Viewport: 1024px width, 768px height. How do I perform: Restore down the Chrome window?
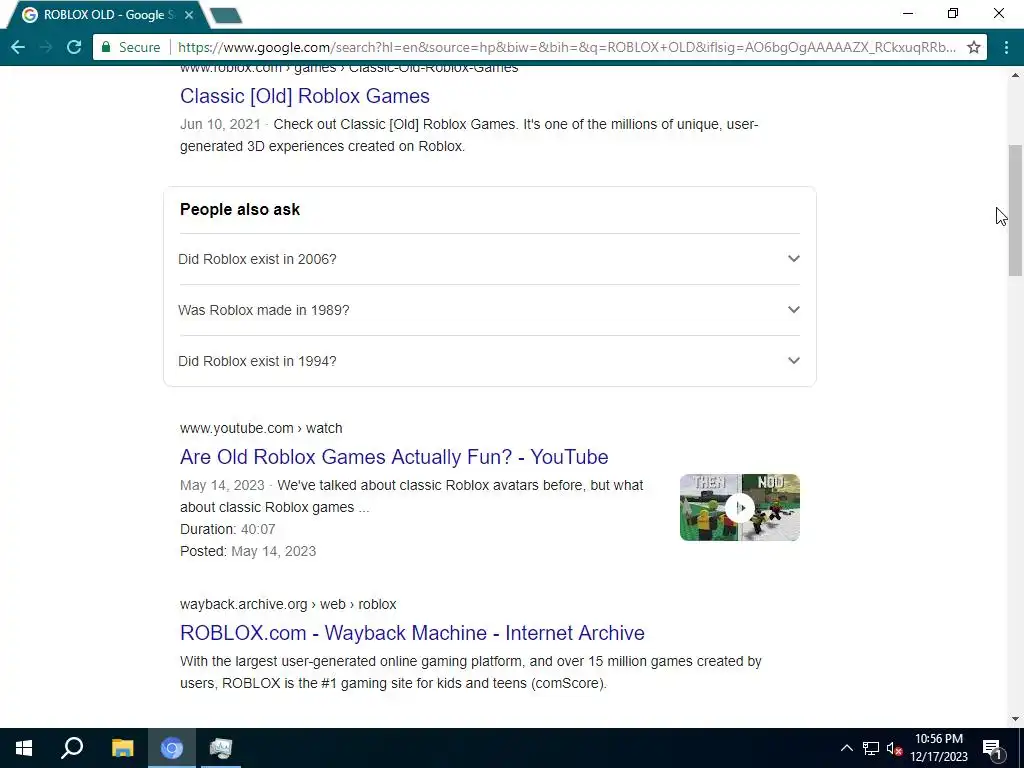pos(953,14)
